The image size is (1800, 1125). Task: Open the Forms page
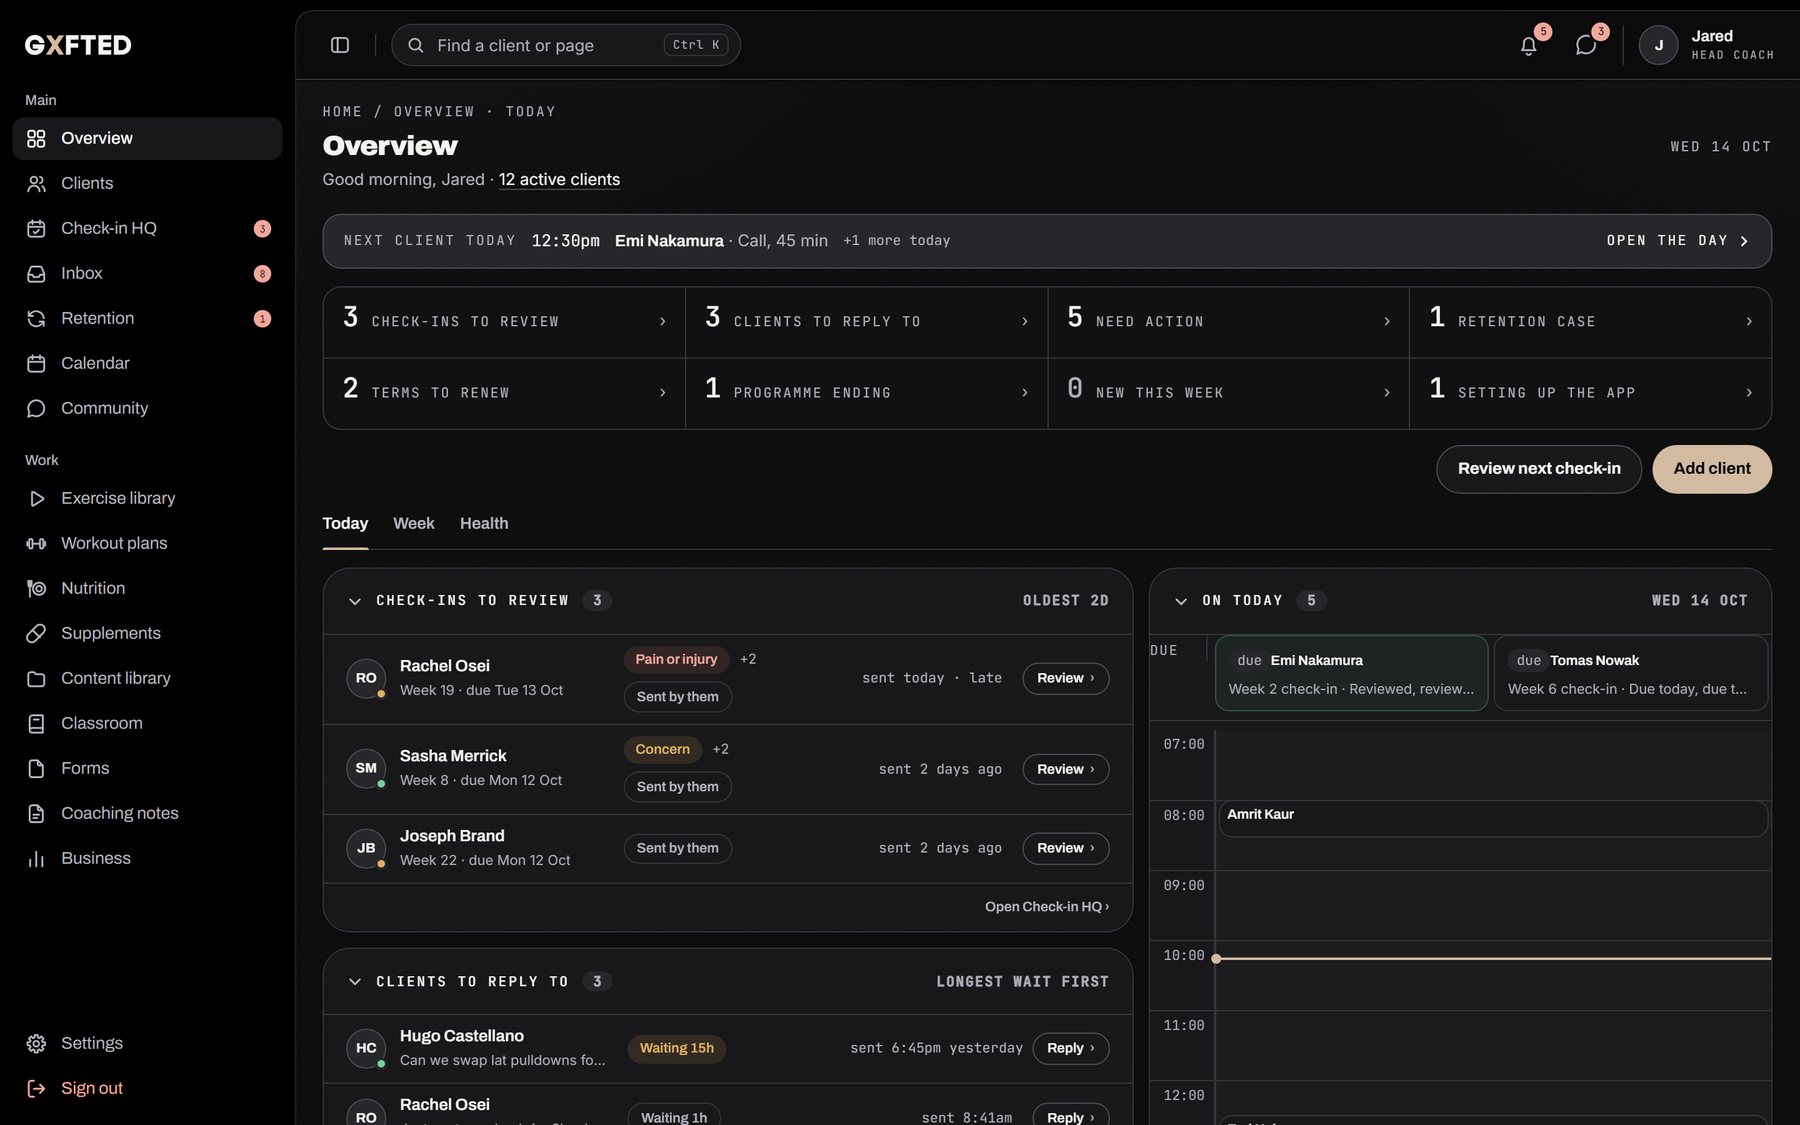coord(147,768)
